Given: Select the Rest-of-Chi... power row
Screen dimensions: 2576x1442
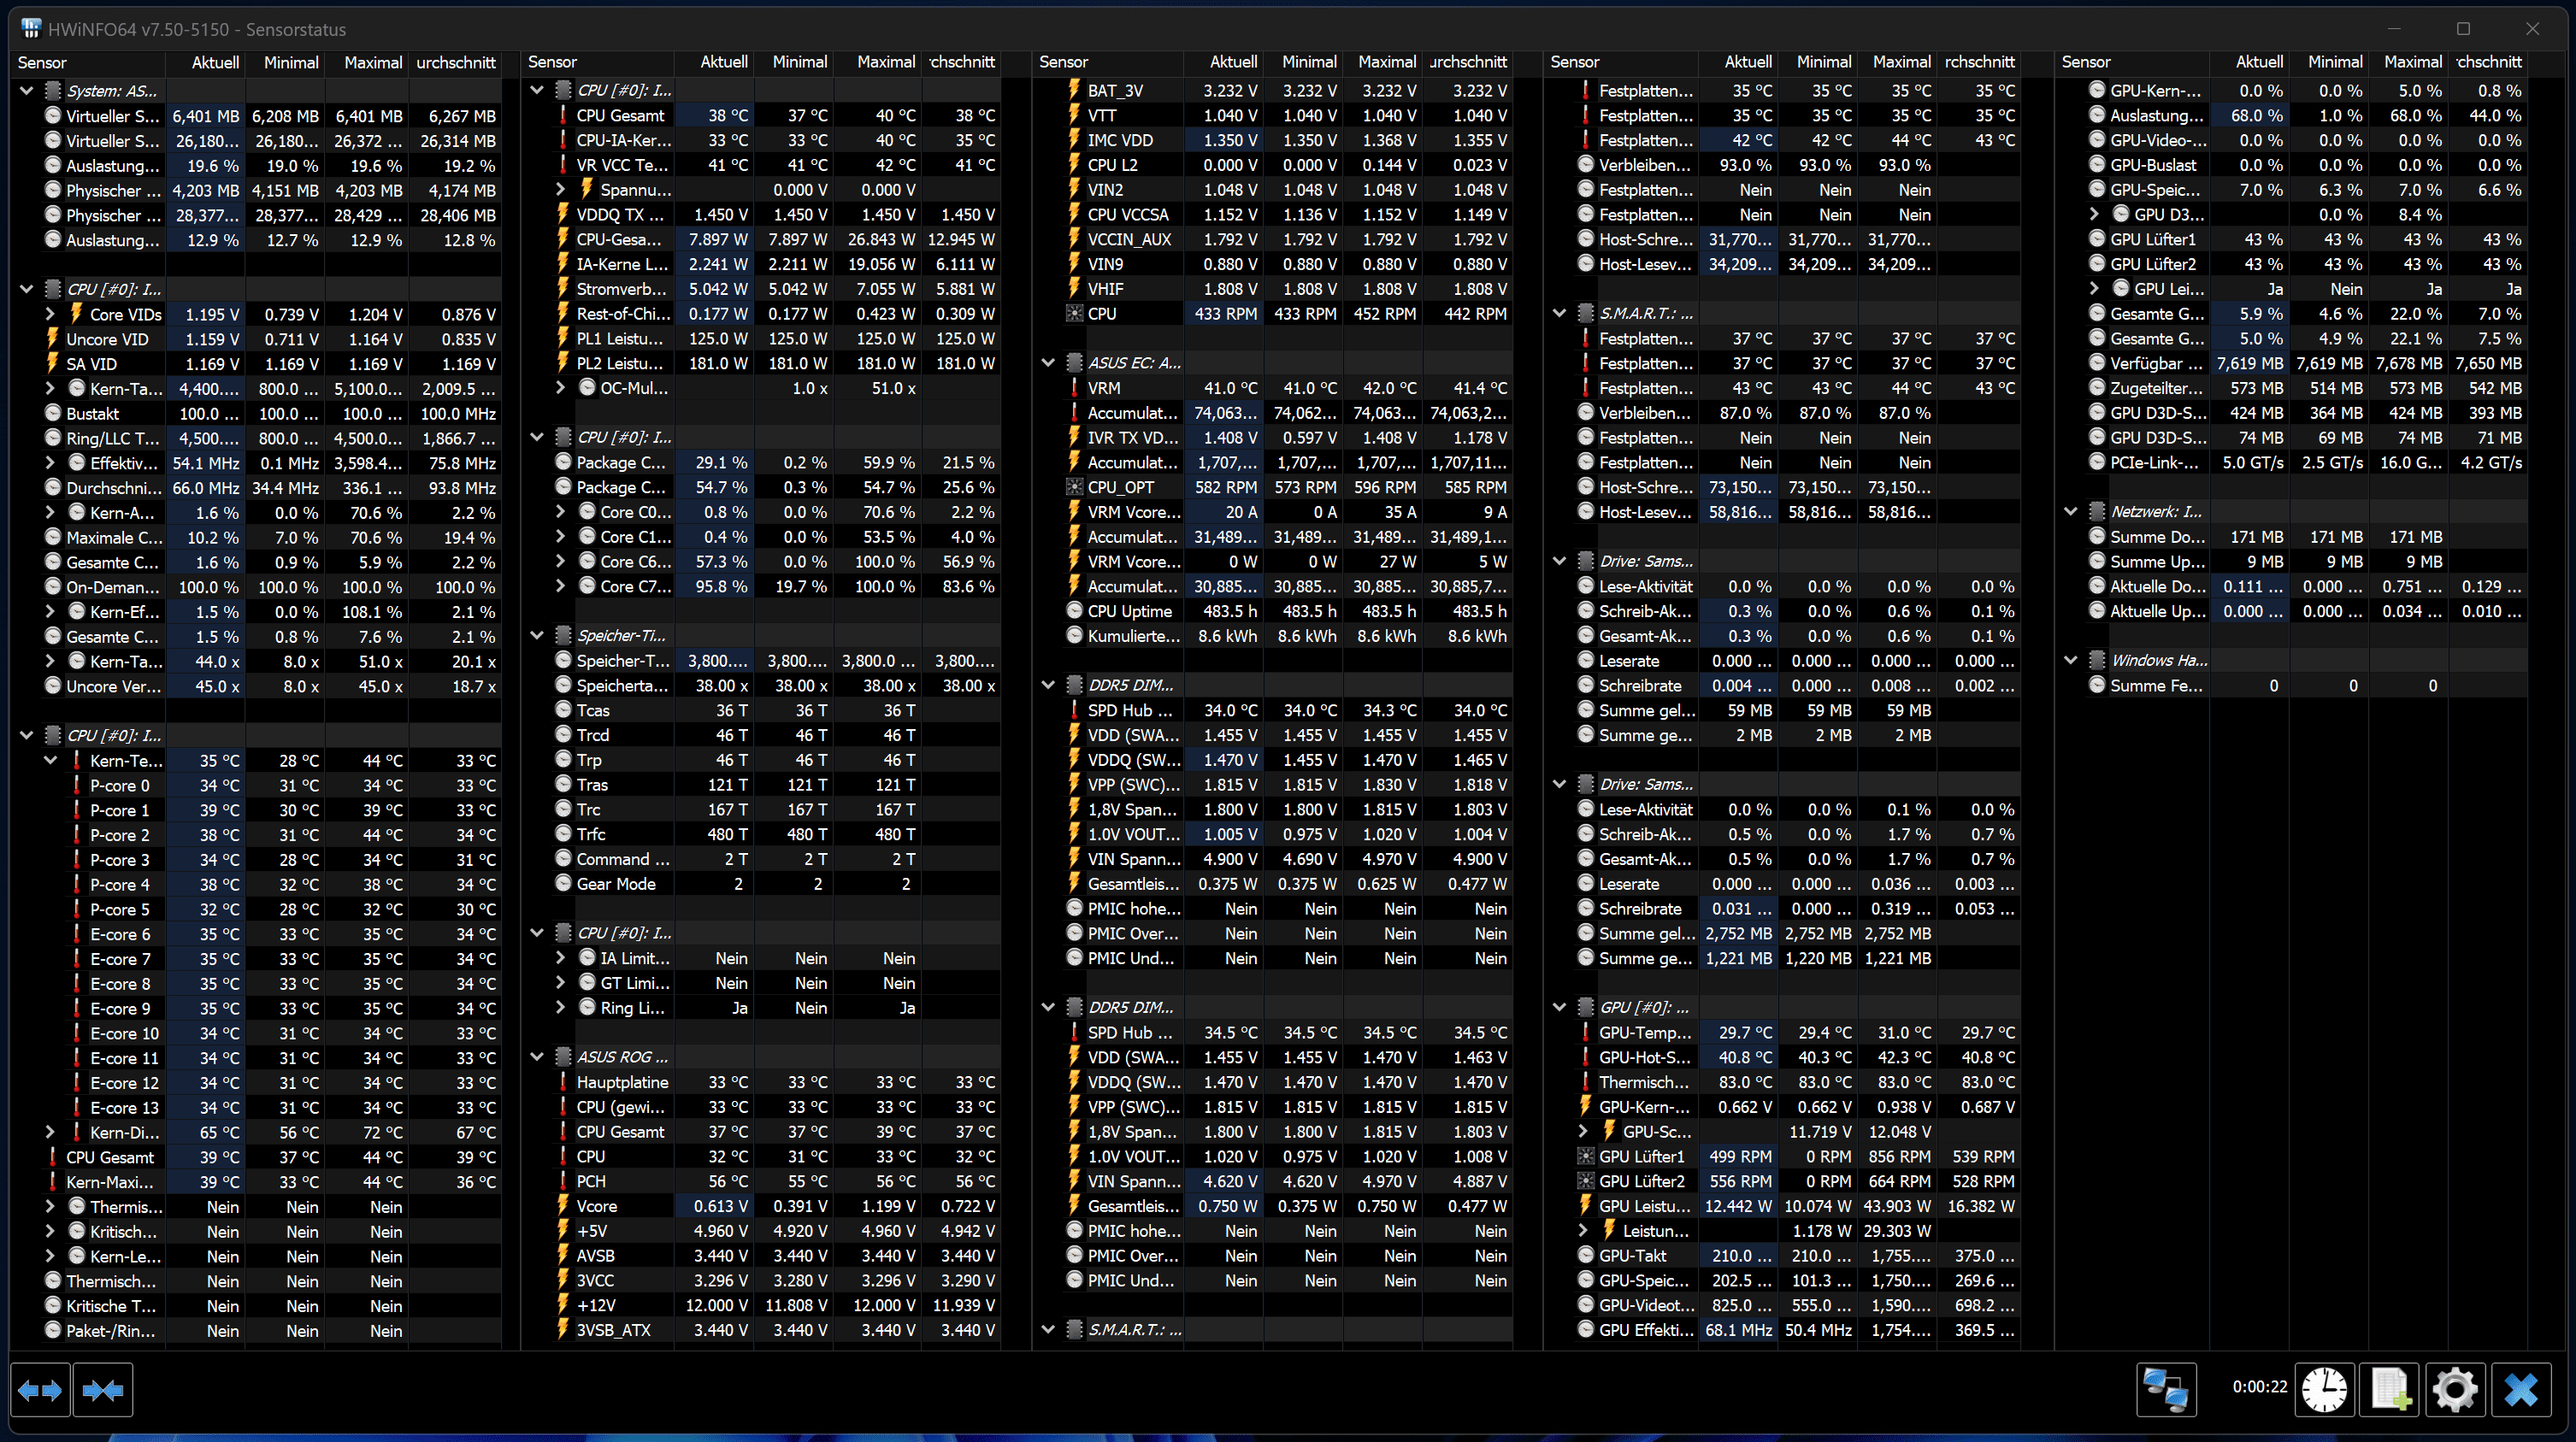Looking at the screenshot, I should tap(763, 313).
